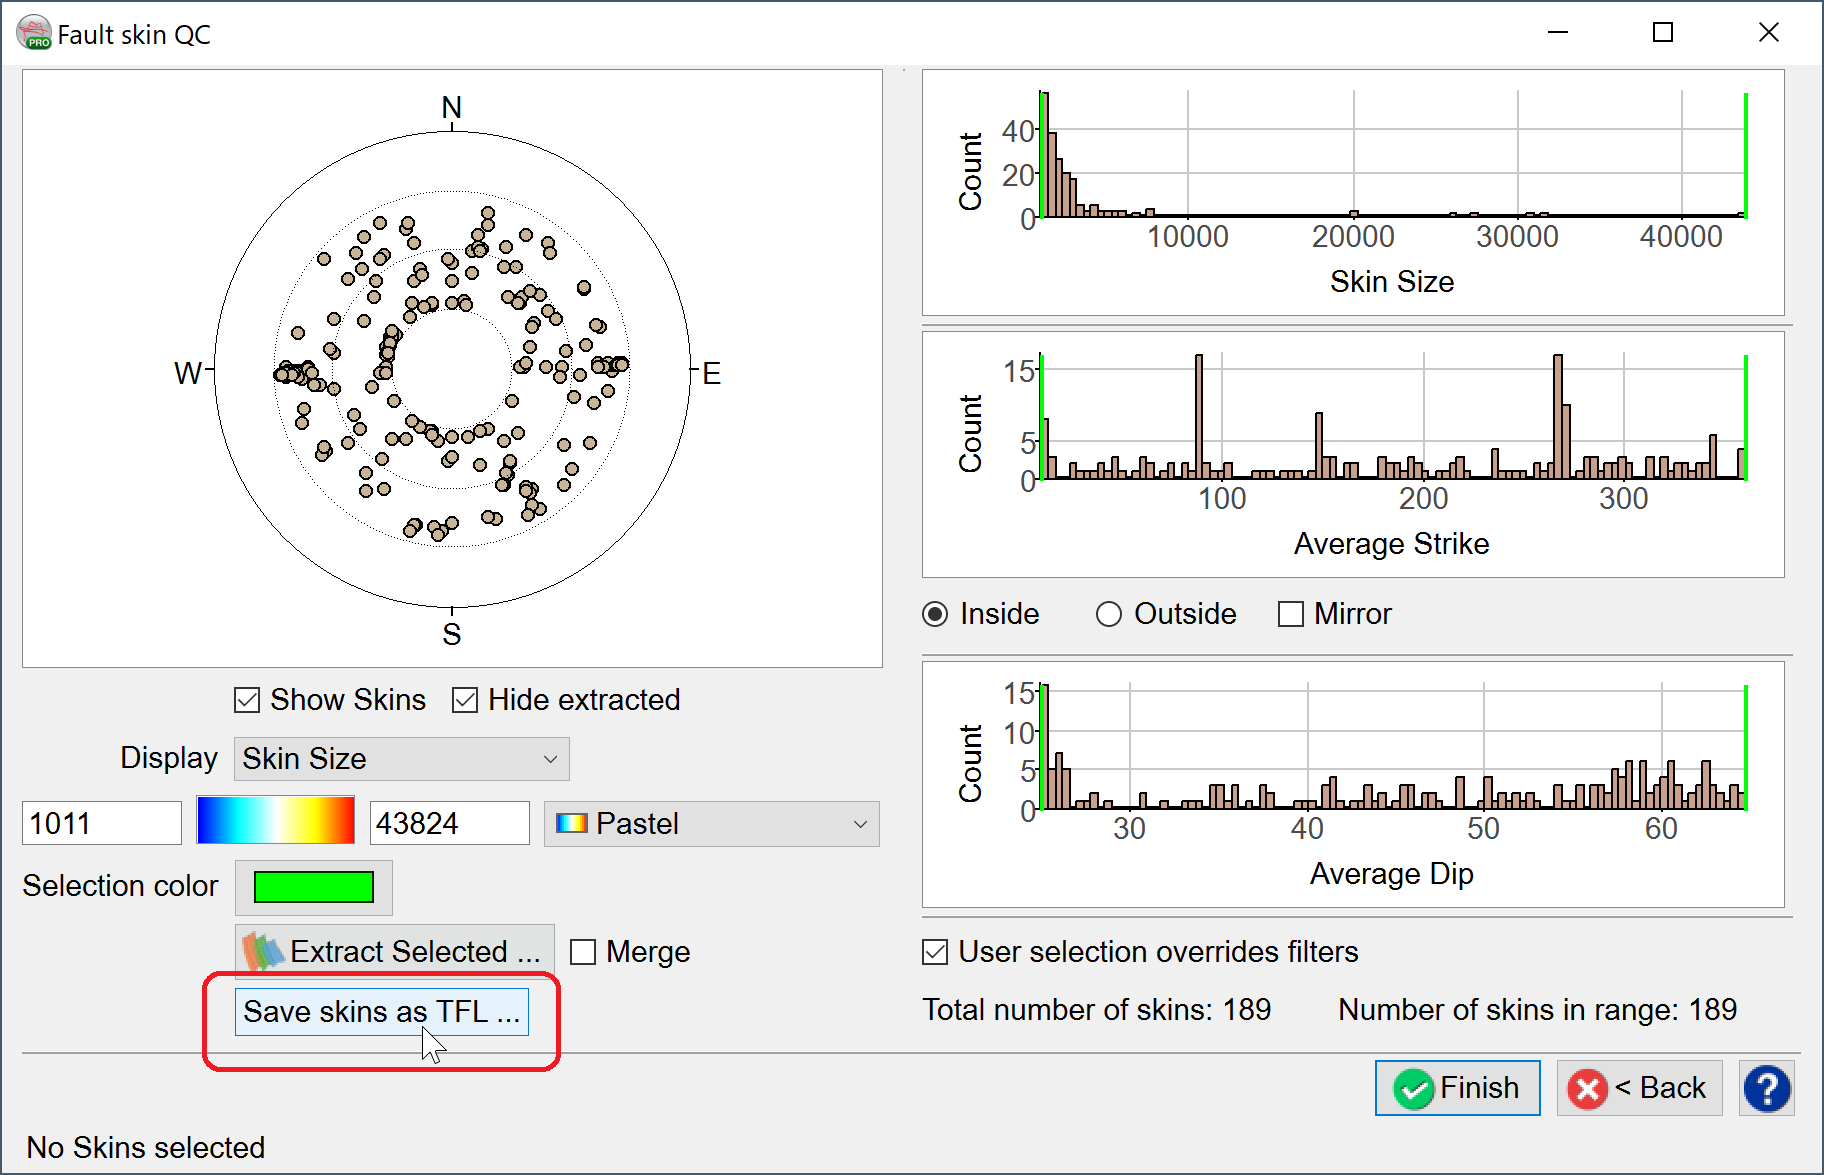Click the maximum value field showing 43824

(x=449, y=824)
